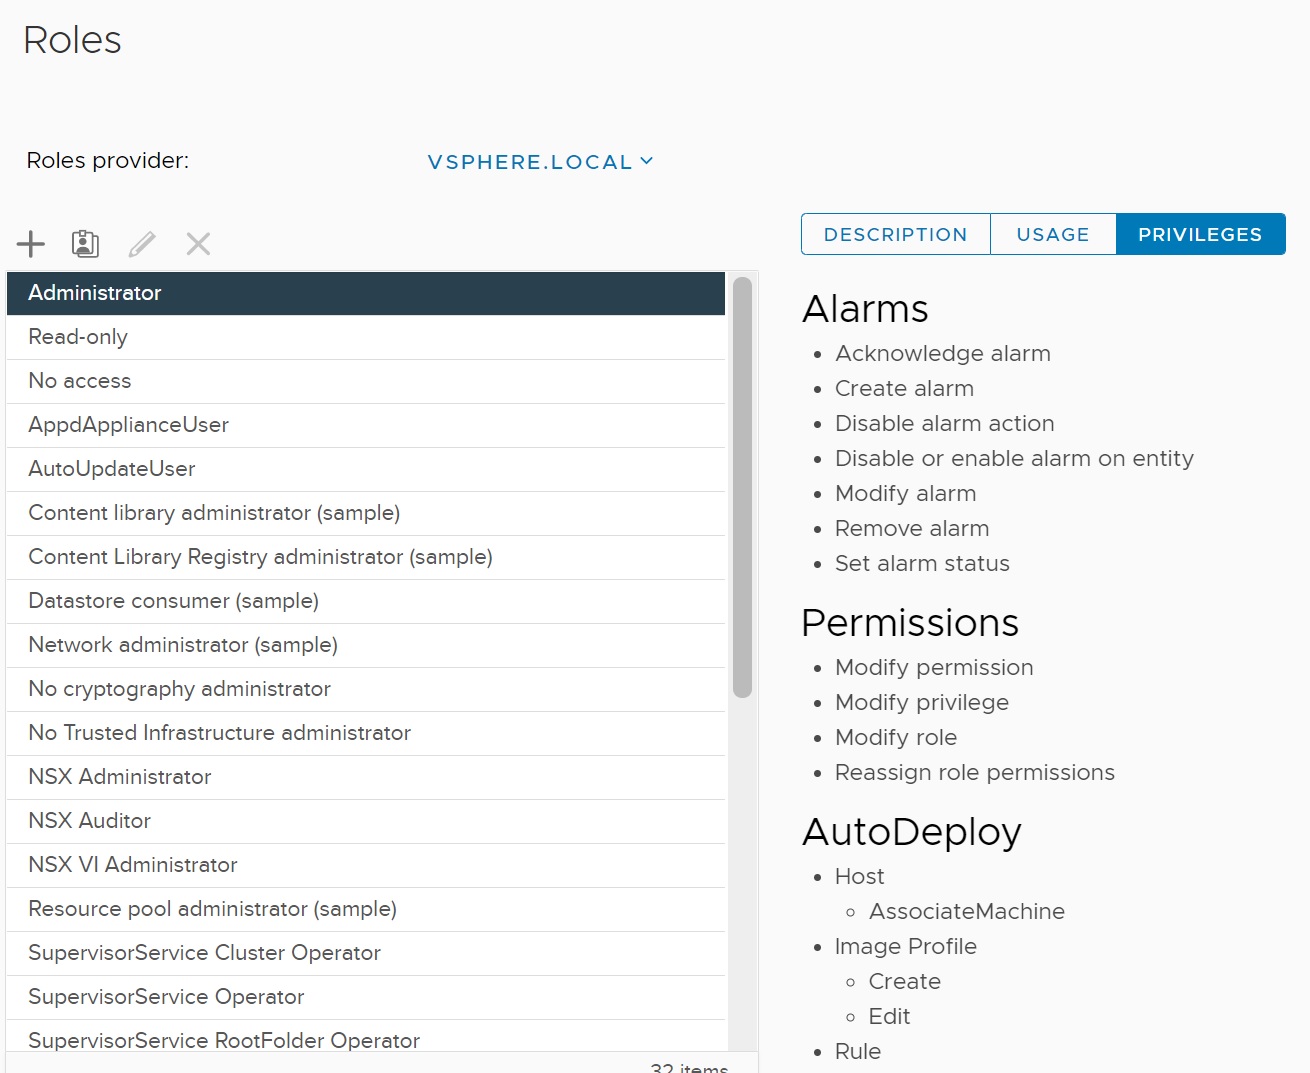
Task: Click the roles list vertical scrollbar
Action: [x=742, y=487]
